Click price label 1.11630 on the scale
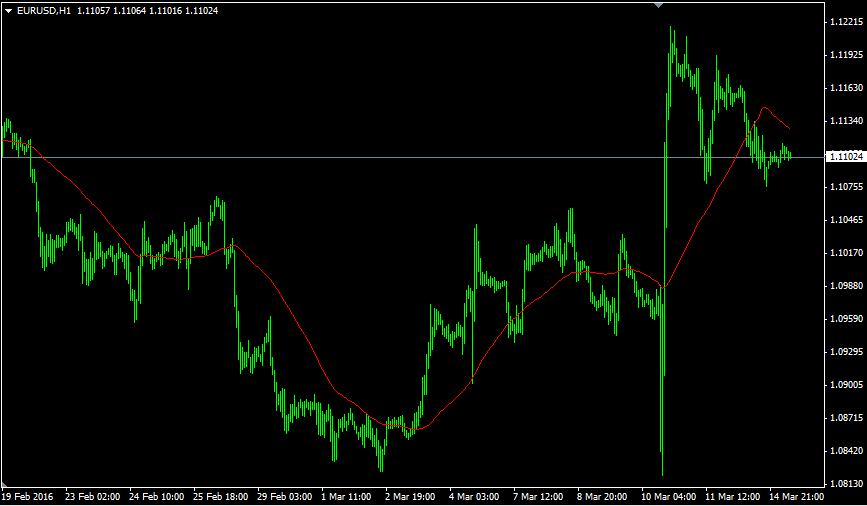Image resolution: width=867 pixels, height=506 pixels. (x=847, y=88)
